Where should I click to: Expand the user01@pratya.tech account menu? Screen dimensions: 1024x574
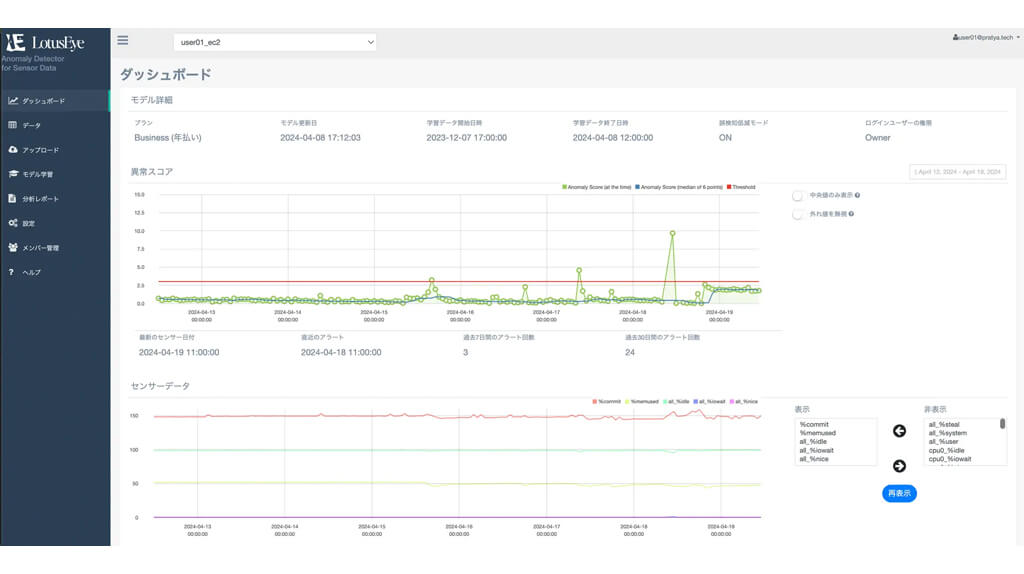coord(986,37)
